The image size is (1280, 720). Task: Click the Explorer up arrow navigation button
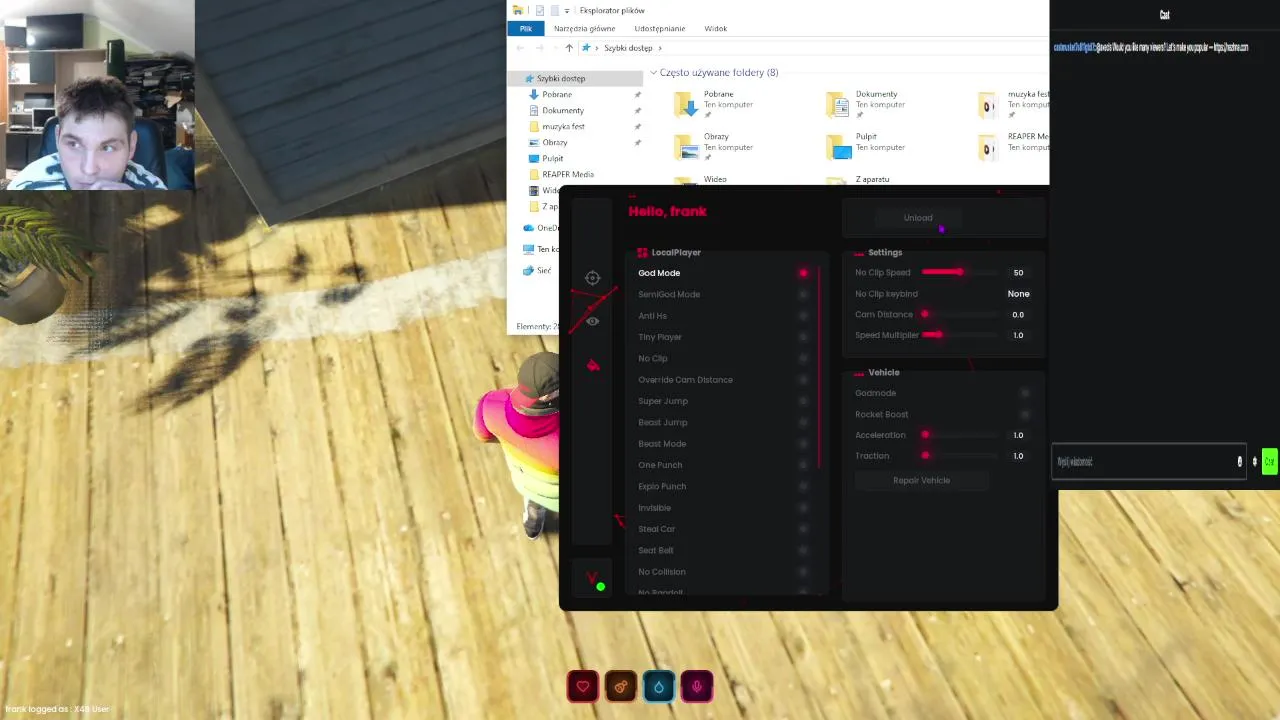pyautogui.click(x=569, y=48)
